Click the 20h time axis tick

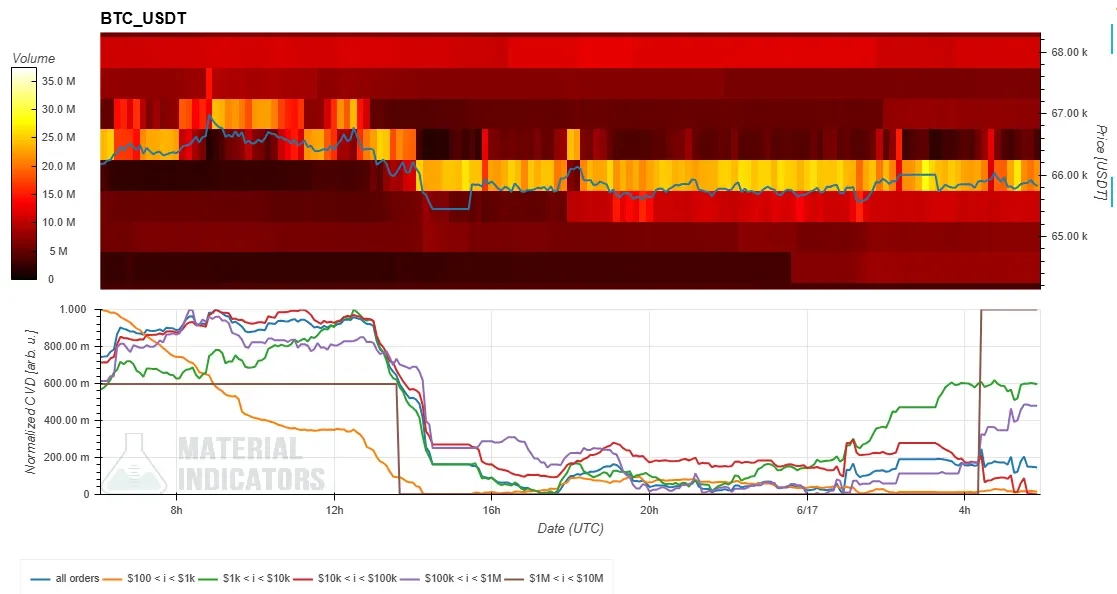[x=649, y=510]
